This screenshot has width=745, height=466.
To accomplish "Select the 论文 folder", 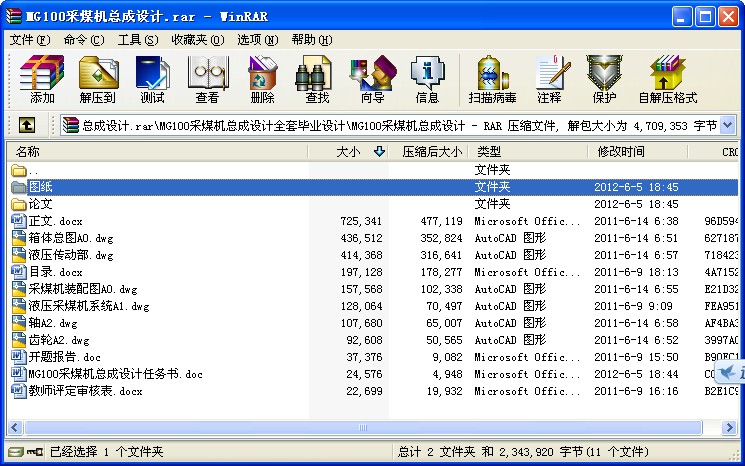I will tap(40, 204).
